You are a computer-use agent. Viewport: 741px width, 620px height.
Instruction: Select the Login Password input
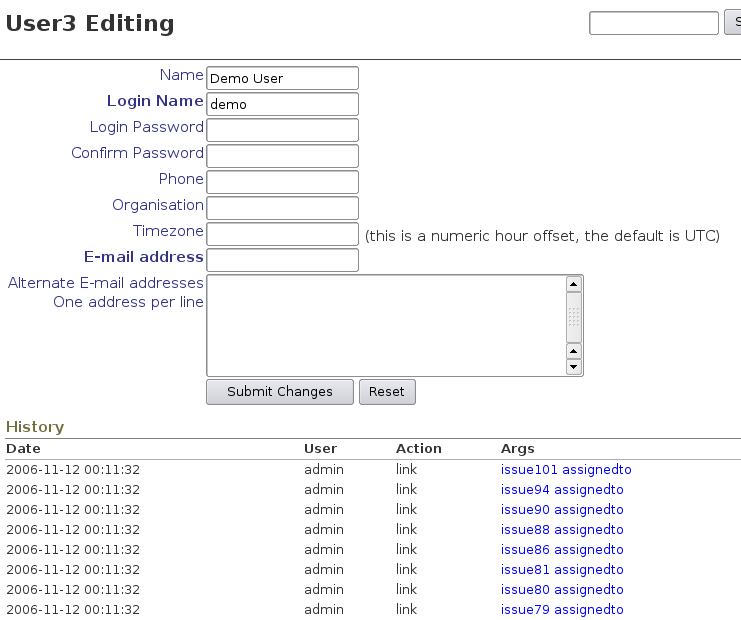coord(282,130)
